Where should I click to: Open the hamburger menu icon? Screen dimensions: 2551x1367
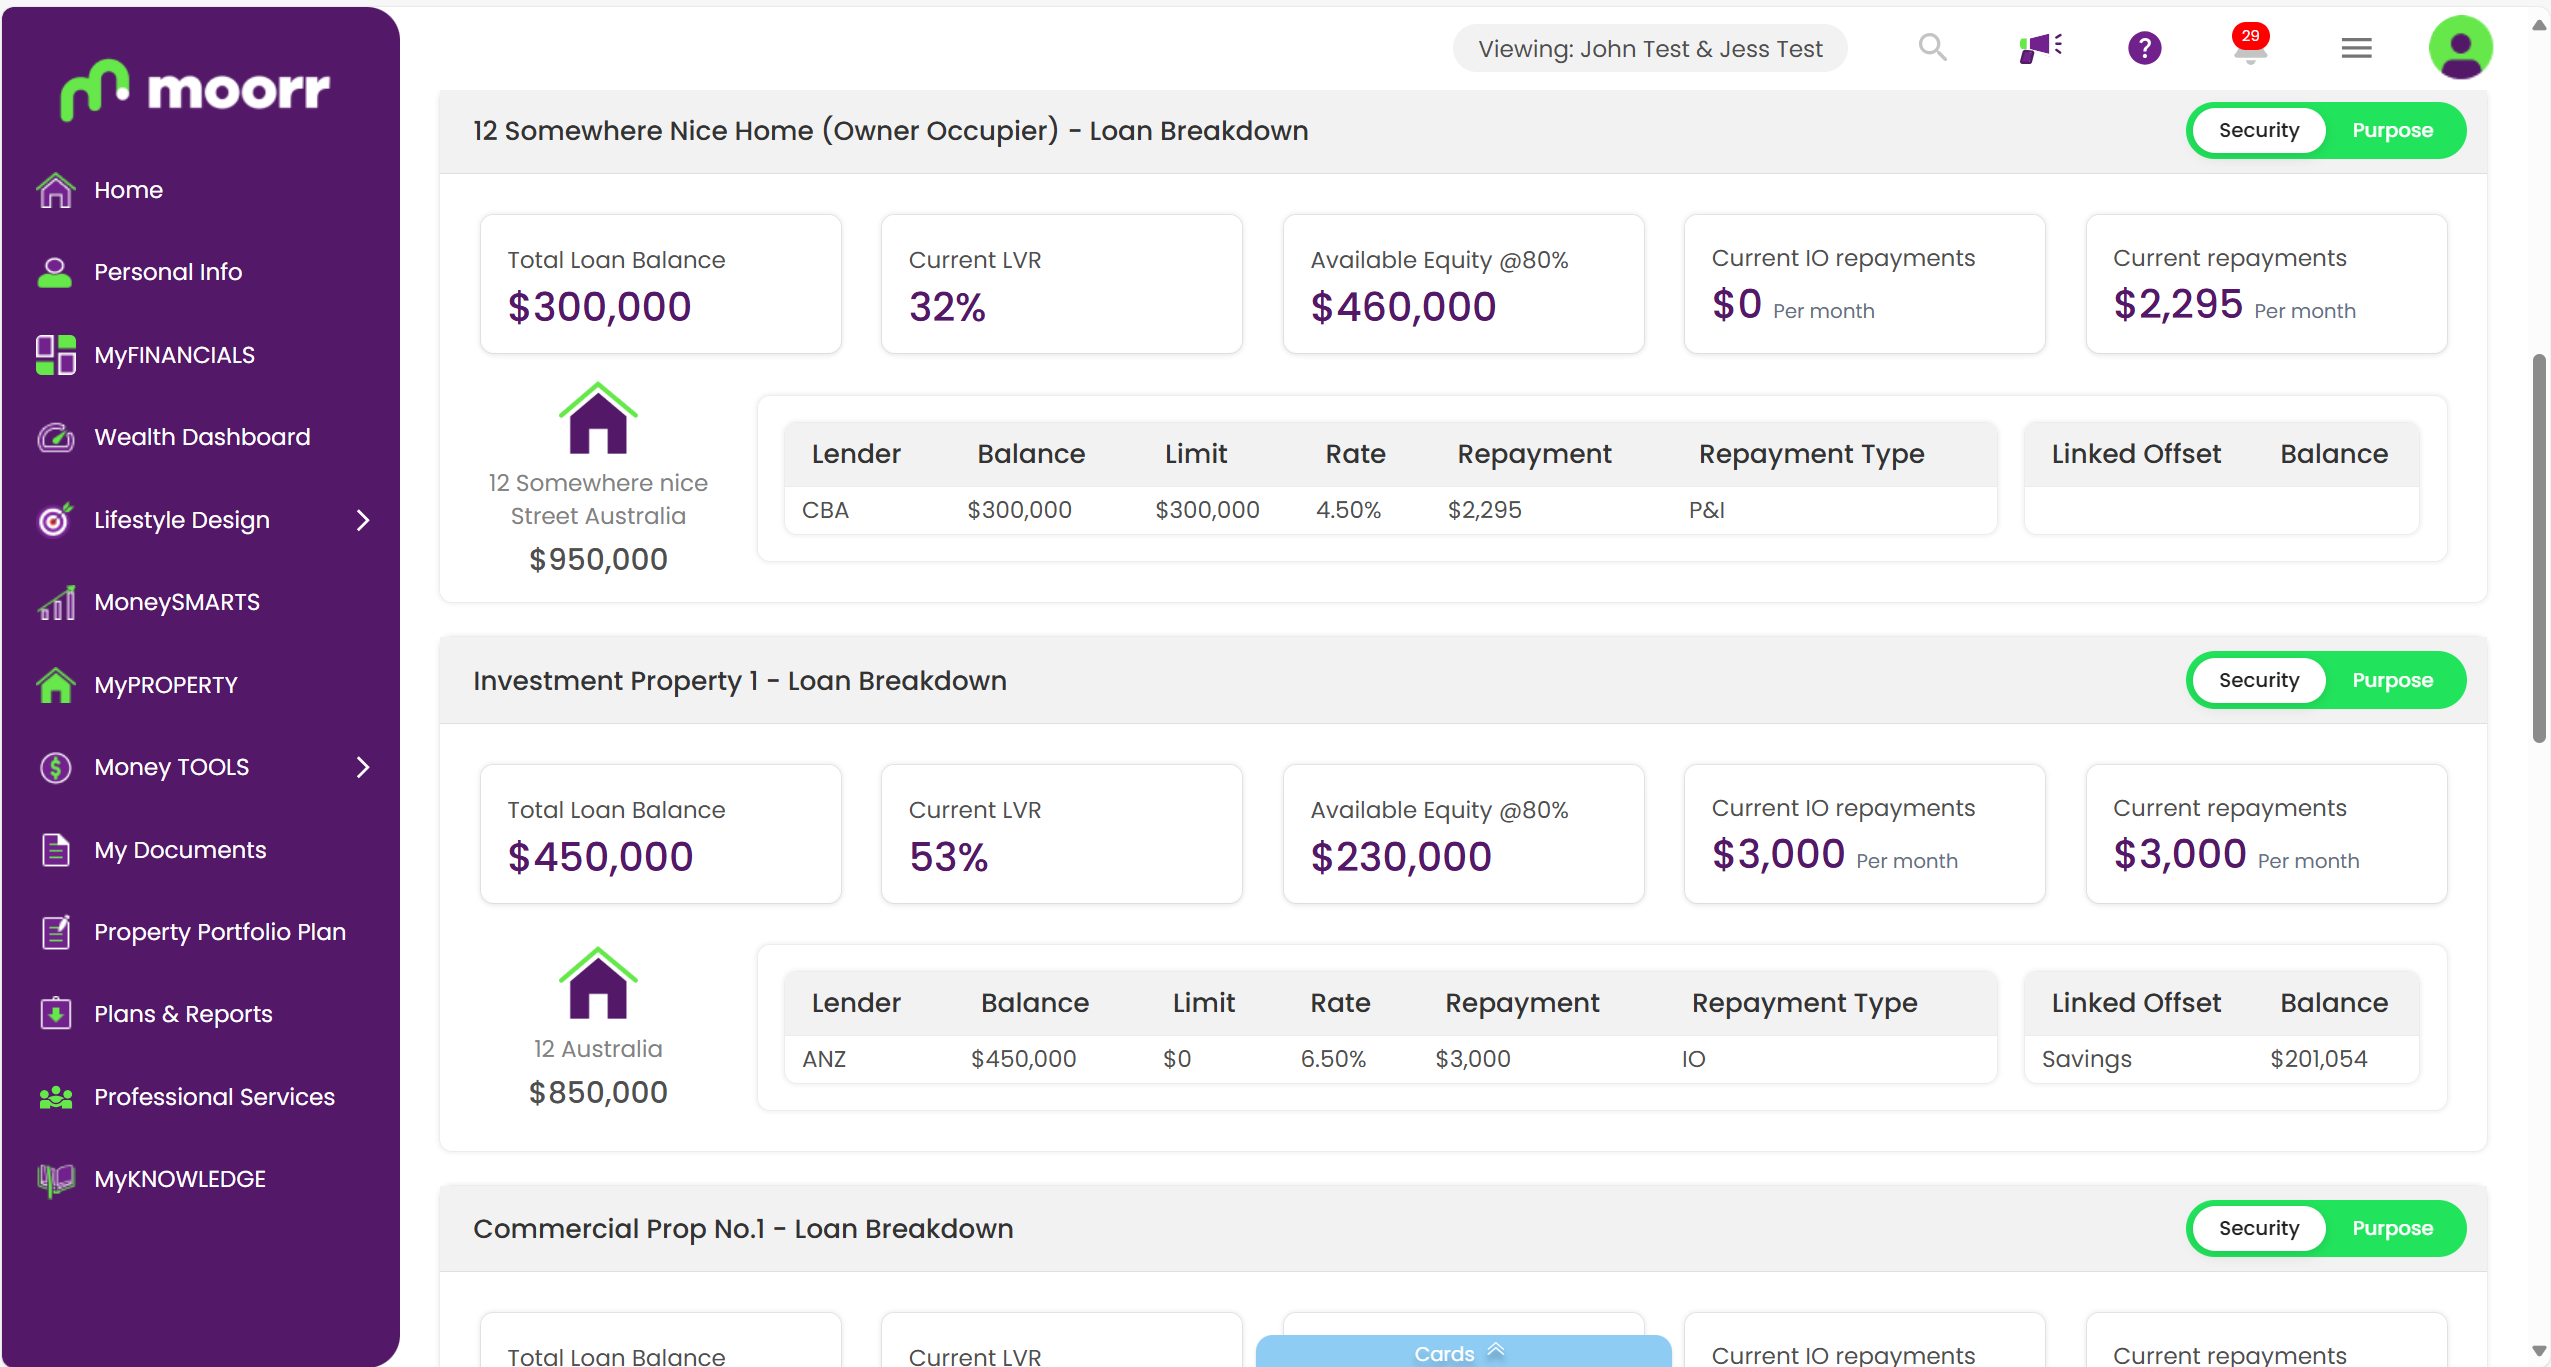(2356, 47)
